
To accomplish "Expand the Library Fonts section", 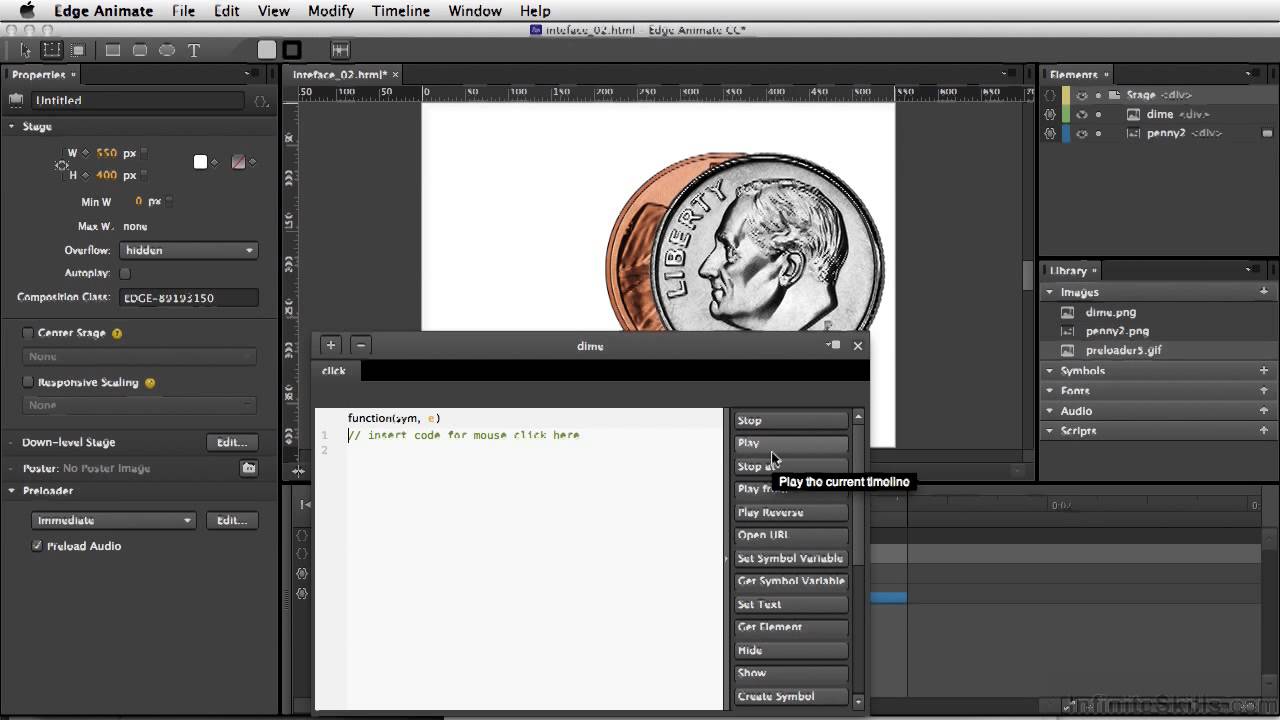I will point(1050,391).
